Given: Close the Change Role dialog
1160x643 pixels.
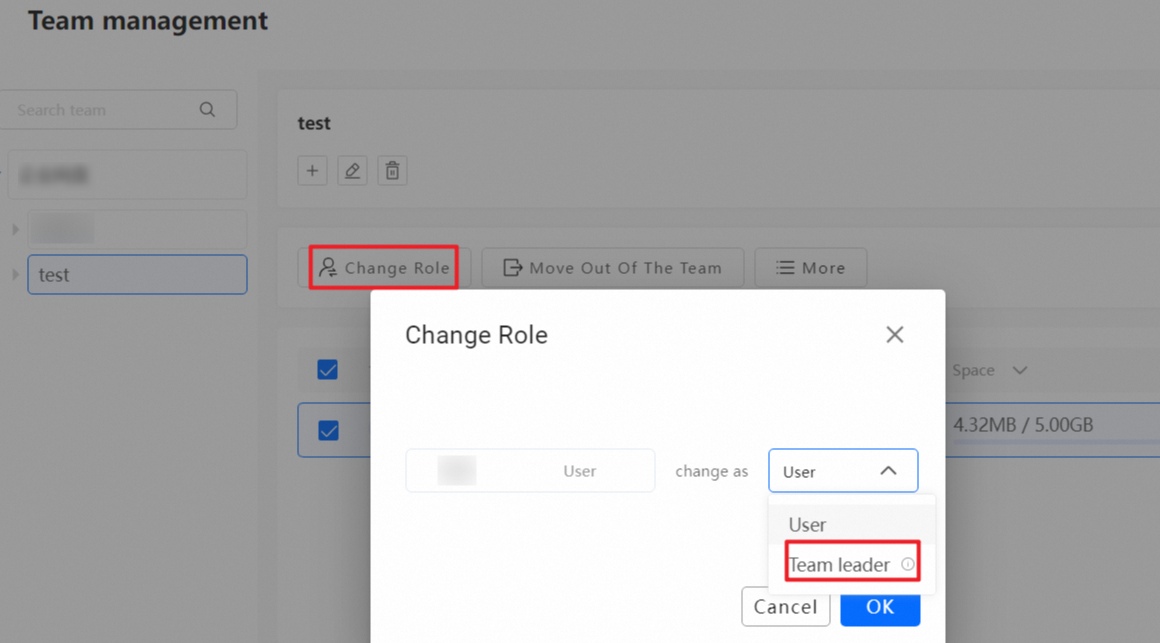Looking at the screenshot, I should 894,335.
